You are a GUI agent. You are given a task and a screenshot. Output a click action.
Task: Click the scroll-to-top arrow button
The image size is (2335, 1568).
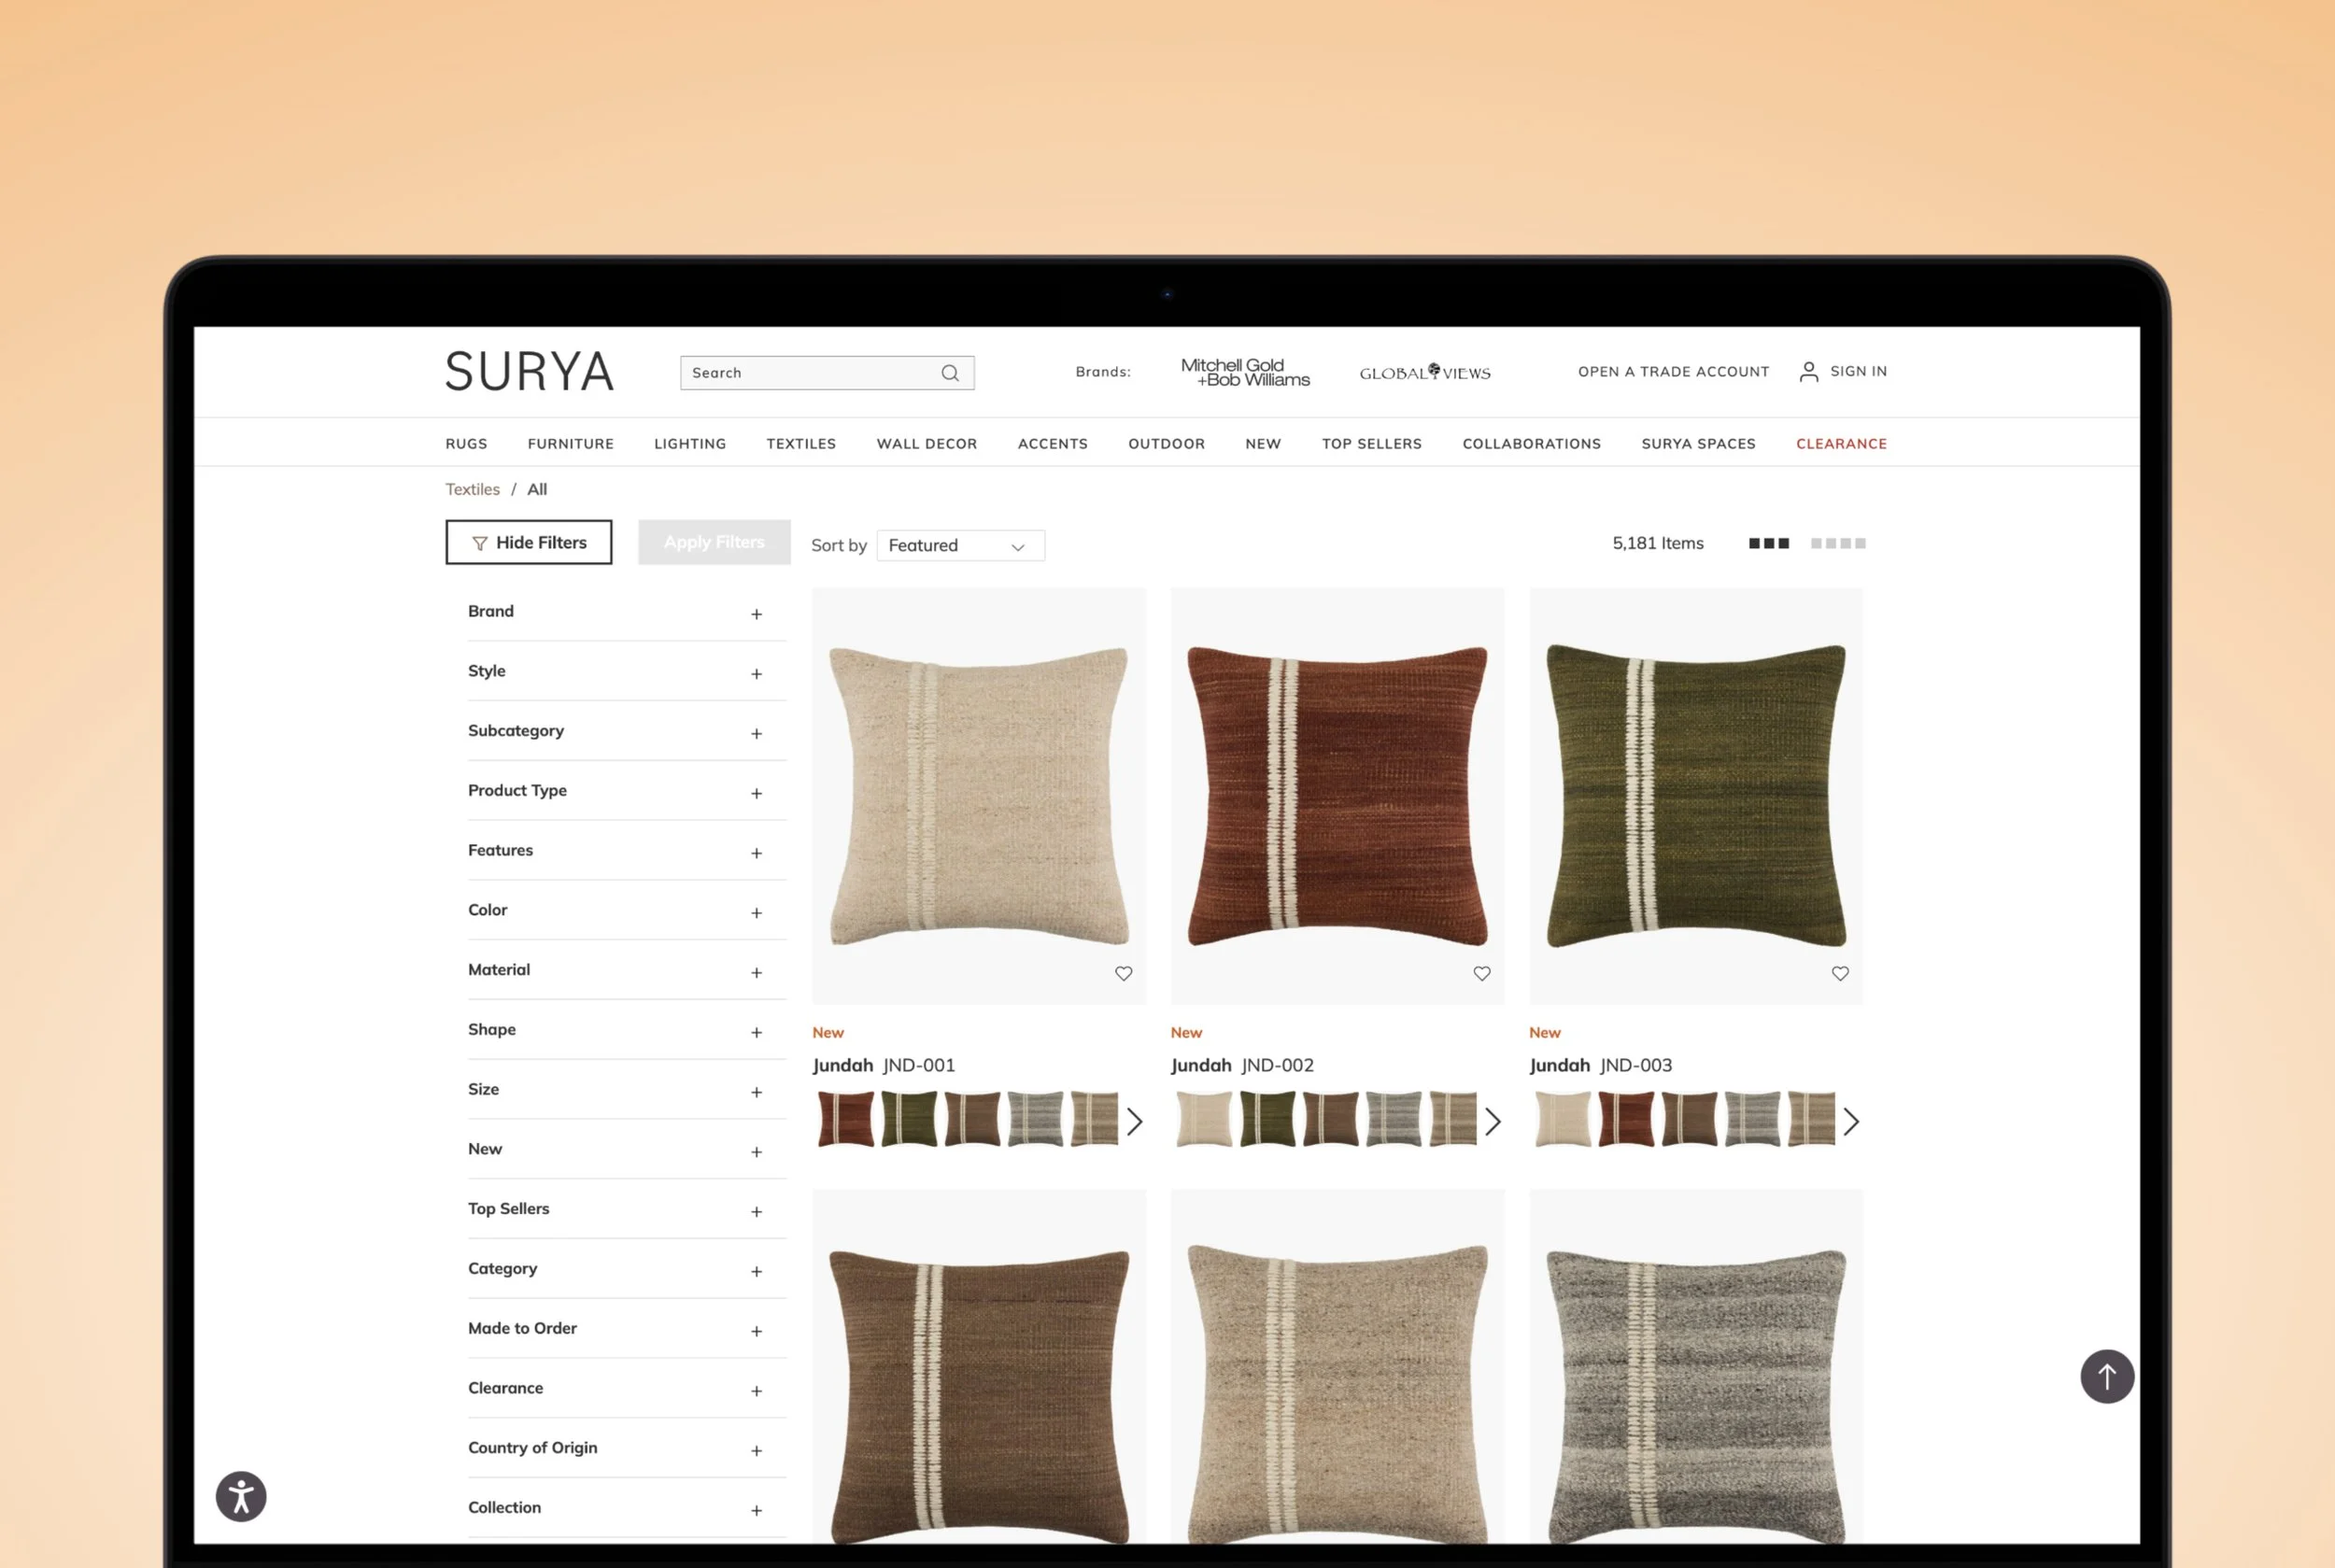click(x=2106, y=1376)
